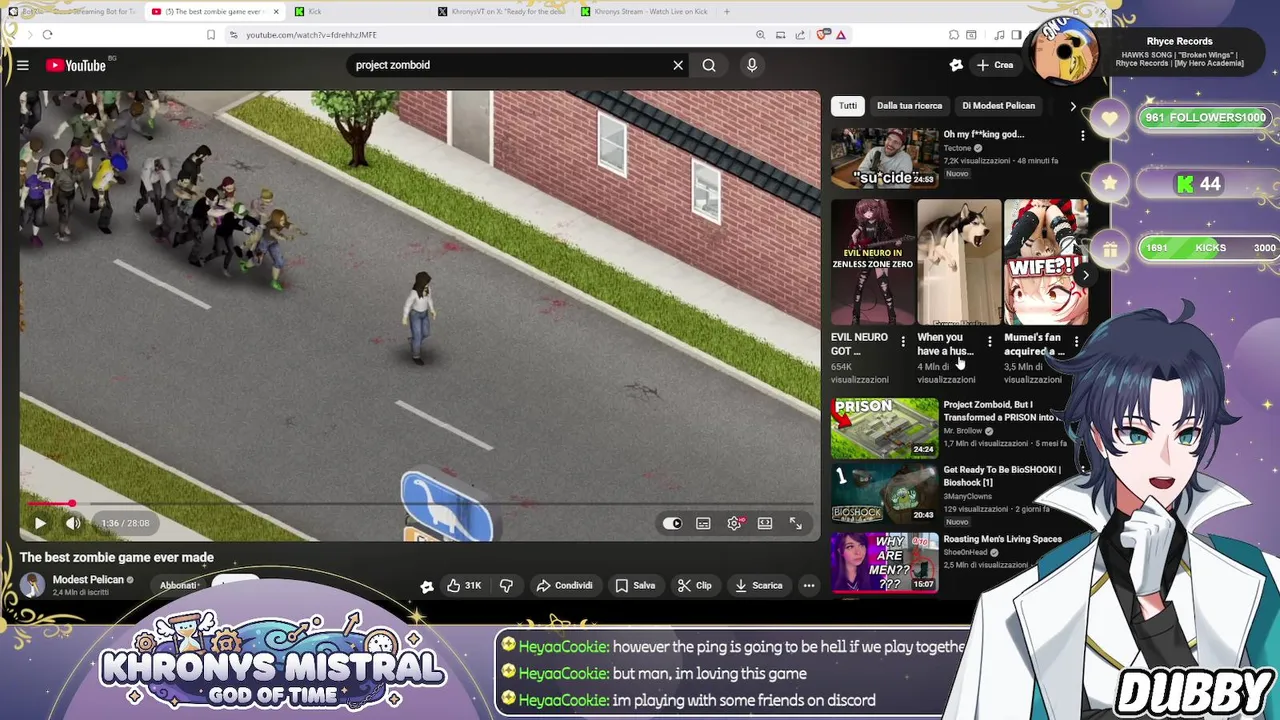Share the video via Condividi
Image resolution: width=1280 pixels, height=720 pixels.
click(x=565, y=585)
